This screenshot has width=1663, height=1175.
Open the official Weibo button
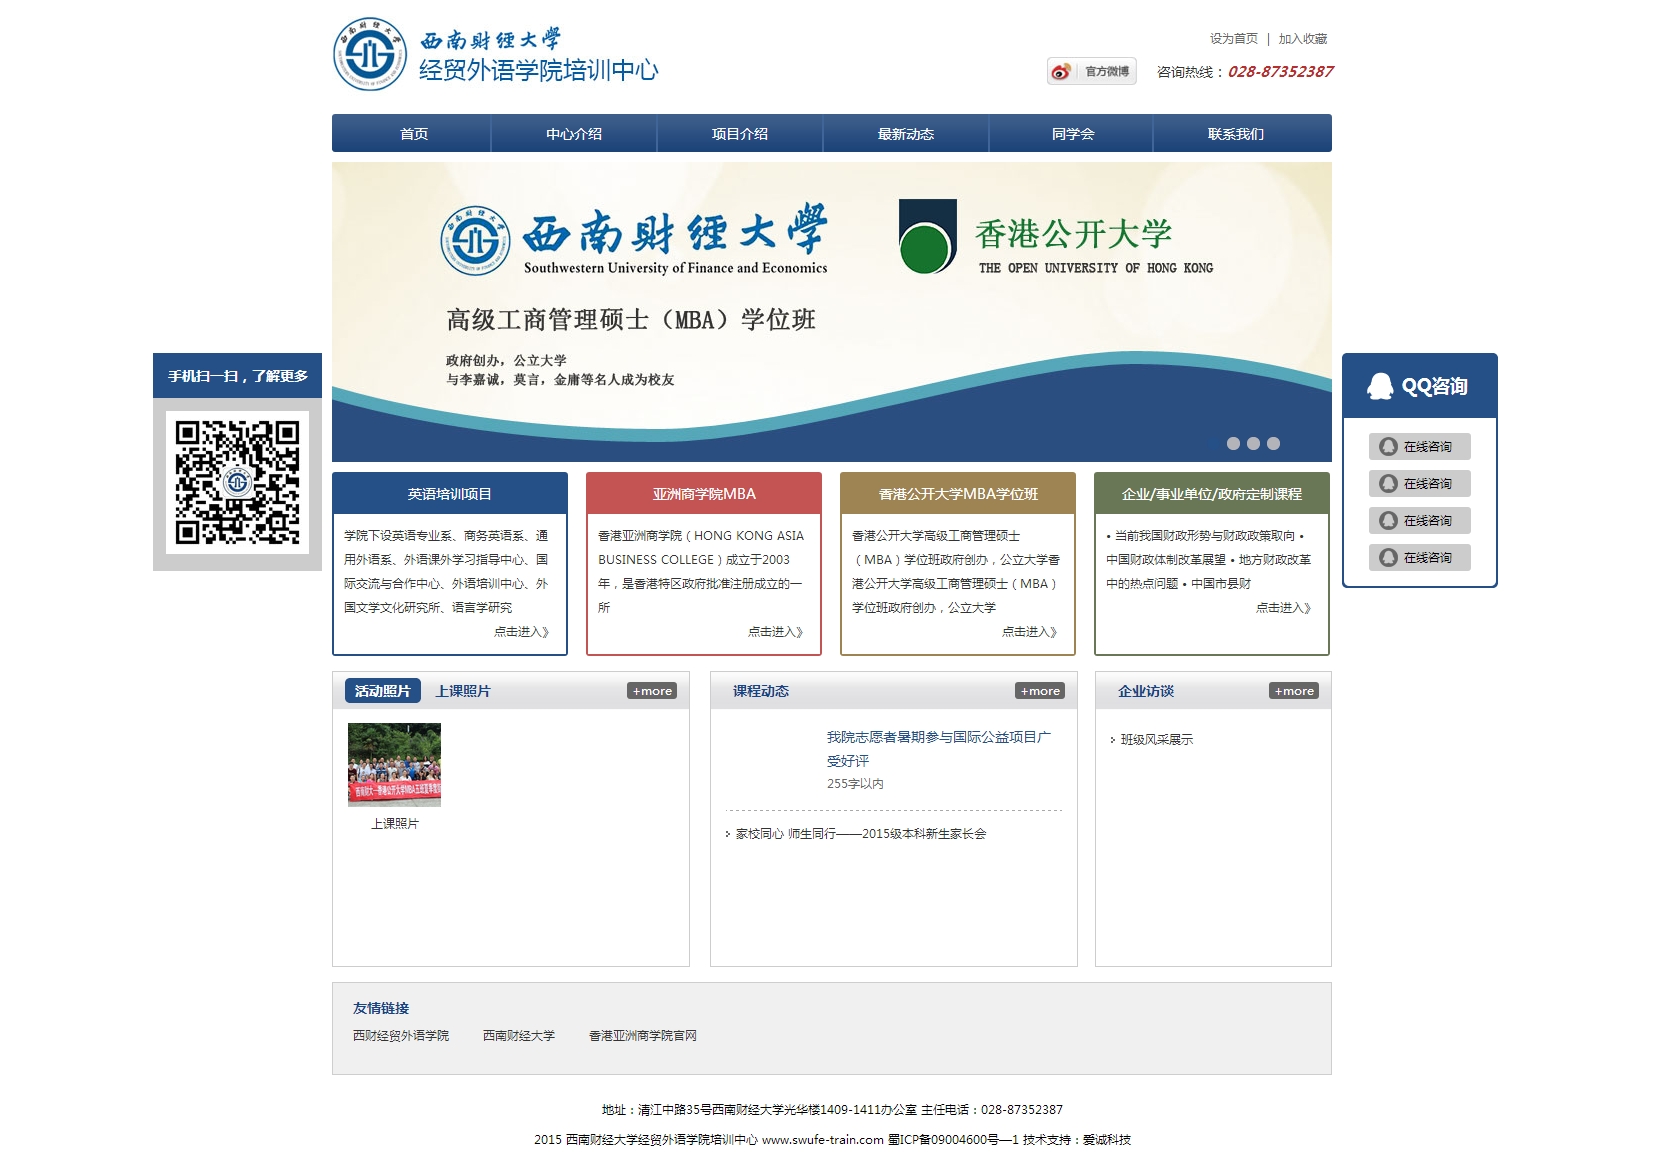1091,72
